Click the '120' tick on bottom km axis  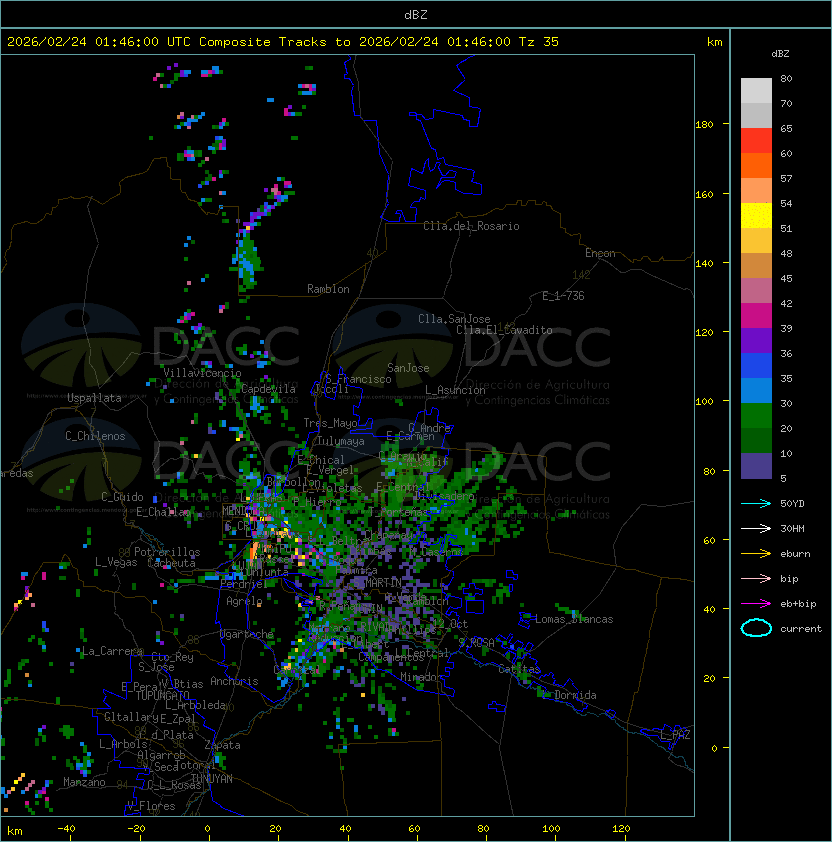coord(621,829)
